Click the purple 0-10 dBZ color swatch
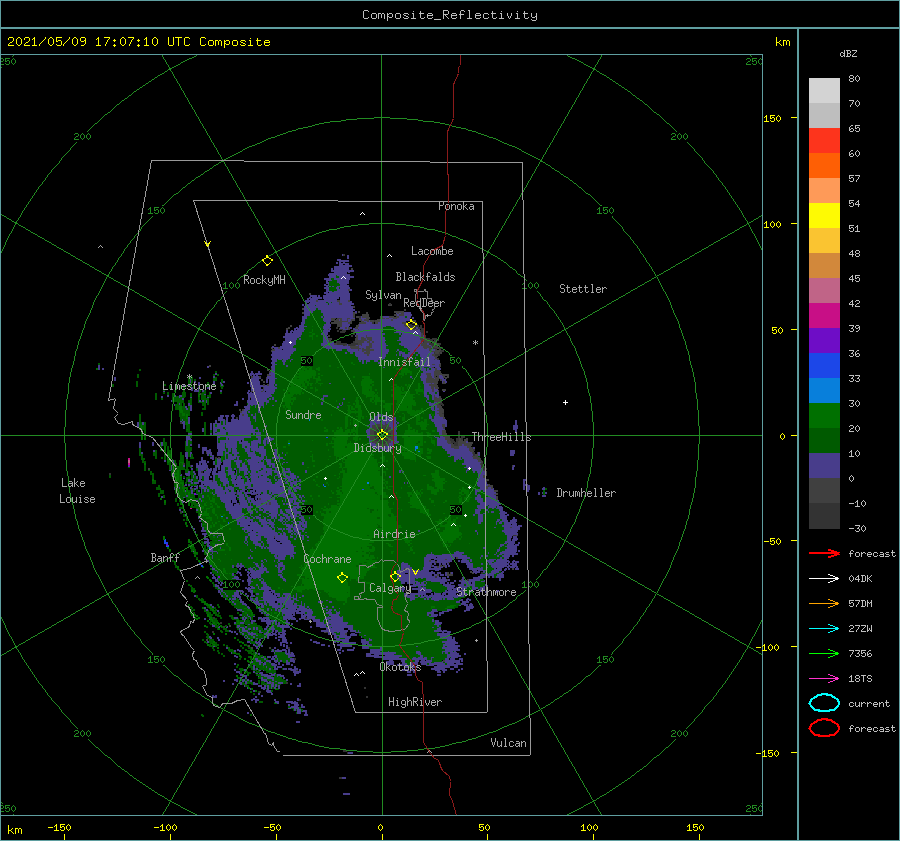 pyautogui.click(x=824, y=466)
